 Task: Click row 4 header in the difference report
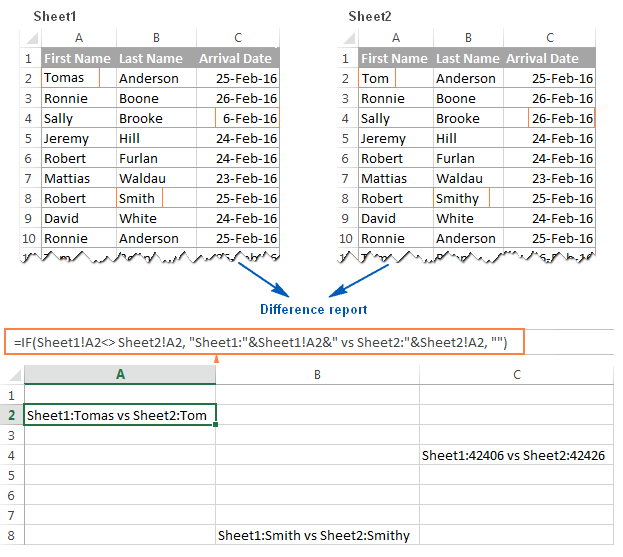coord(12,455)
